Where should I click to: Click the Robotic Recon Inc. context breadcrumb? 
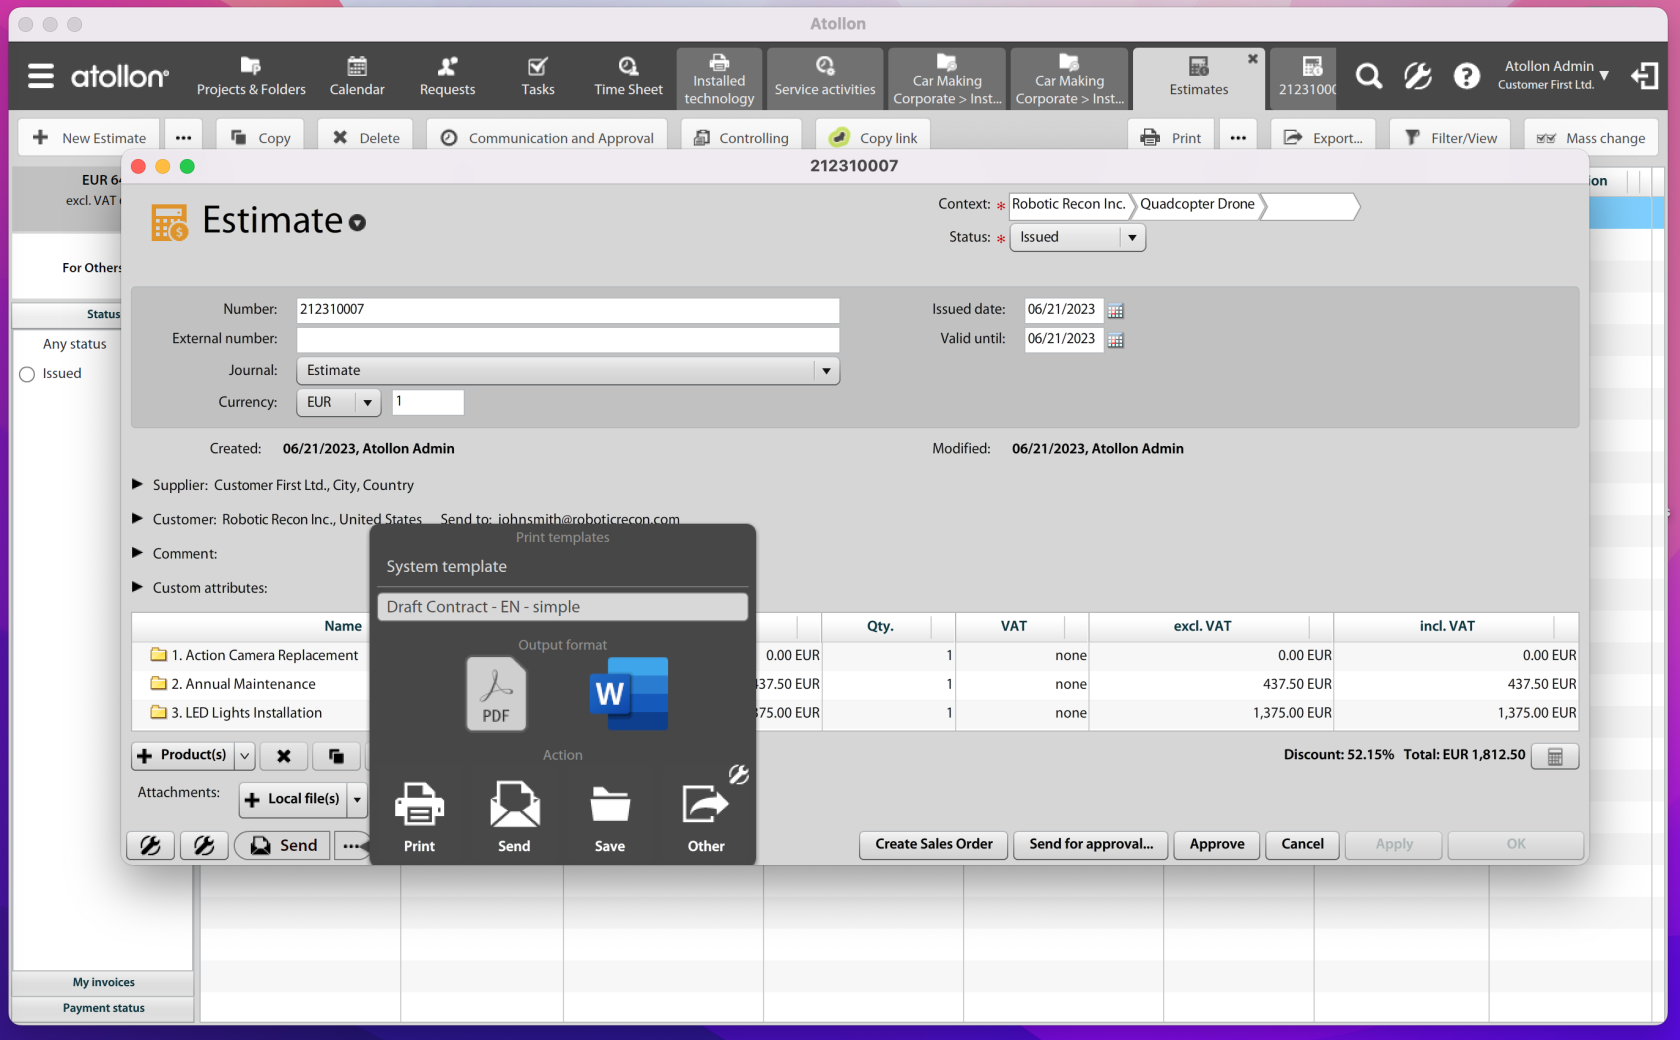1069,205
